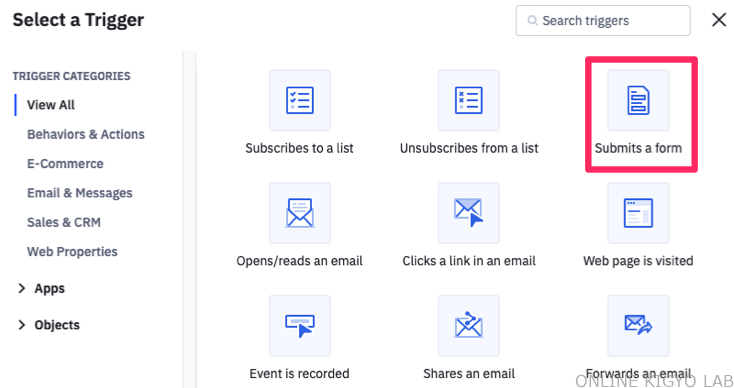The image size is (734, 388).
Task: Click the "Opens/reads an email" label
Action: 300,261
